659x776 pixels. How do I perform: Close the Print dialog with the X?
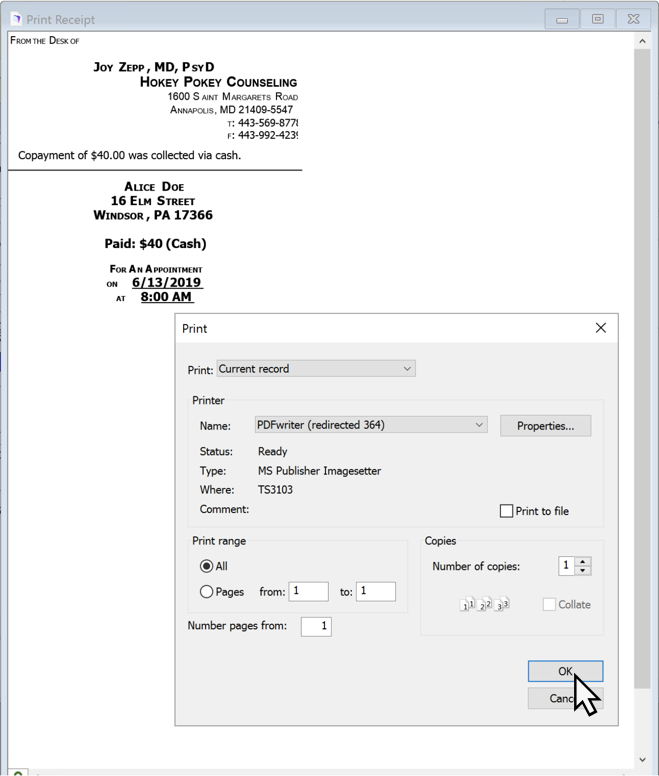600,328
